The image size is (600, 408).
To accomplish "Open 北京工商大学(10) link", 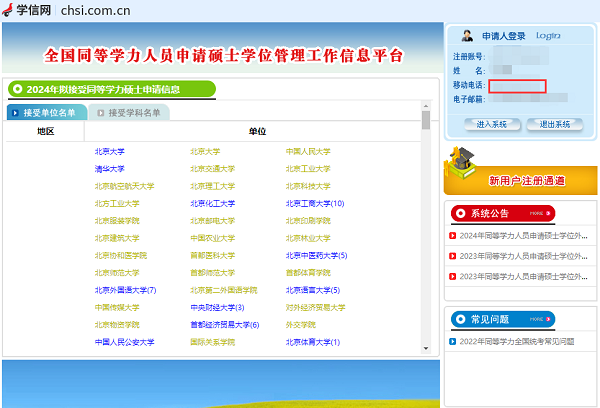I will pyautogui.click(x=315, y=203).
